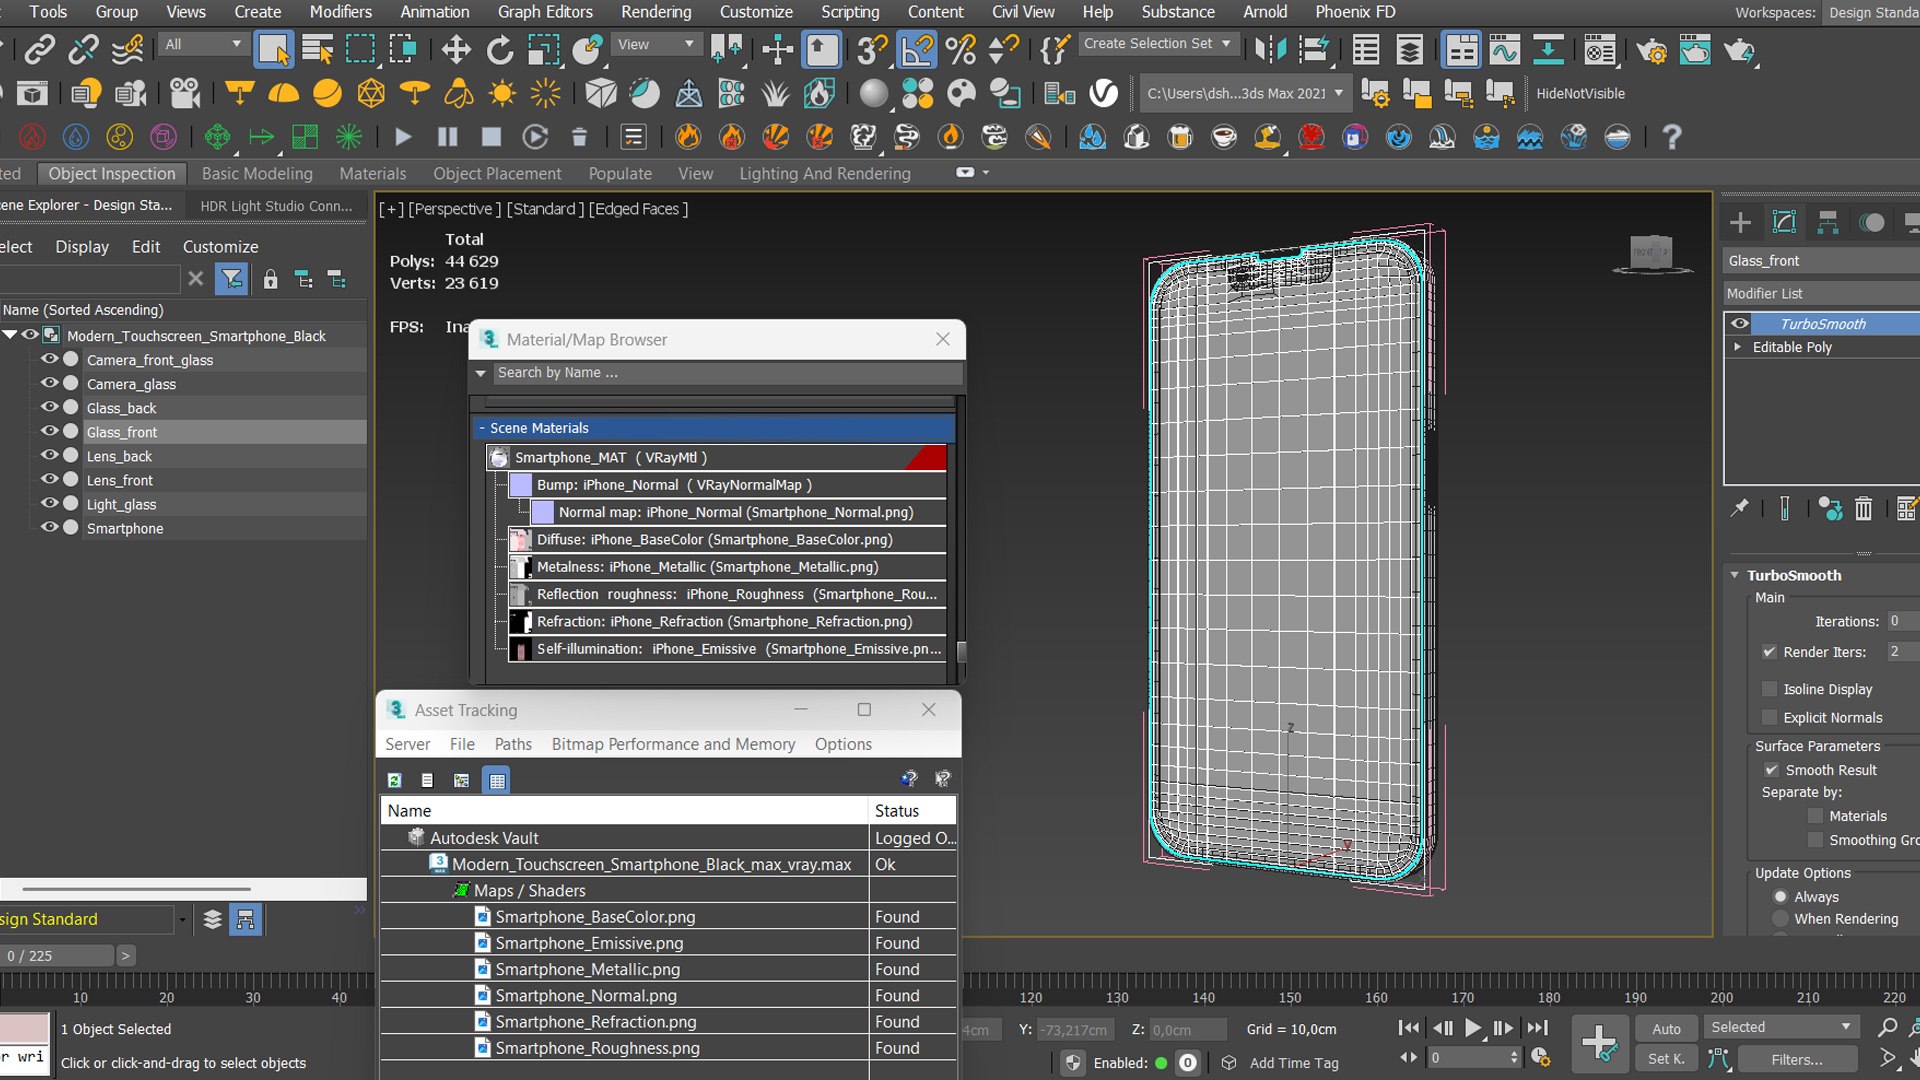The height and width of the screenshot is (1080, 1920).
Task: Click the scene explorer filter funnel icon
Action: coord(231,279)
